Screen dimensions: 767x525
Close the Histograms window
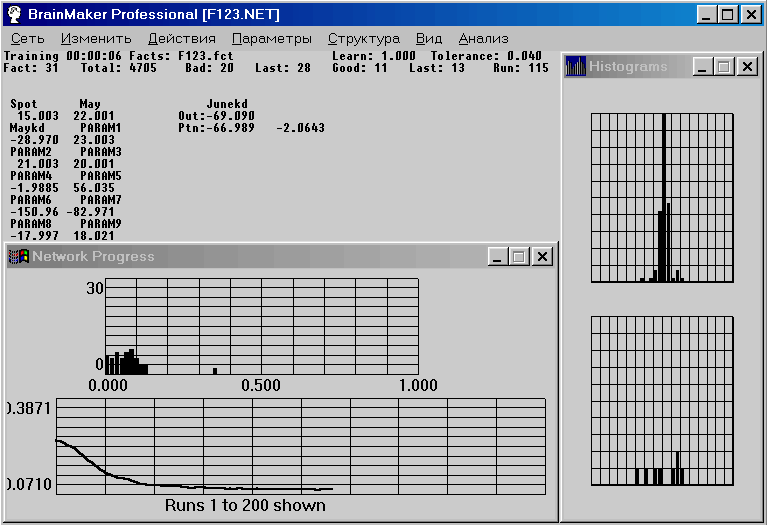(746, 67)
